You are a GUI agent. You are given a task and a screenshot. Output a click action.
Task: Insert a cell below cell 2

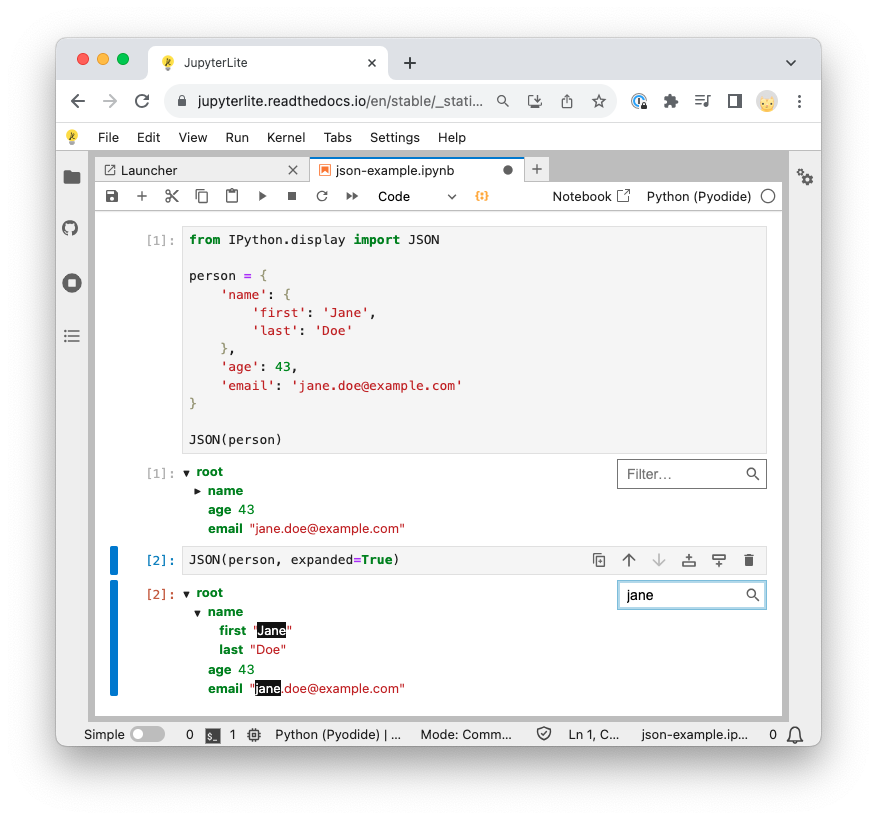pos(719,560)
